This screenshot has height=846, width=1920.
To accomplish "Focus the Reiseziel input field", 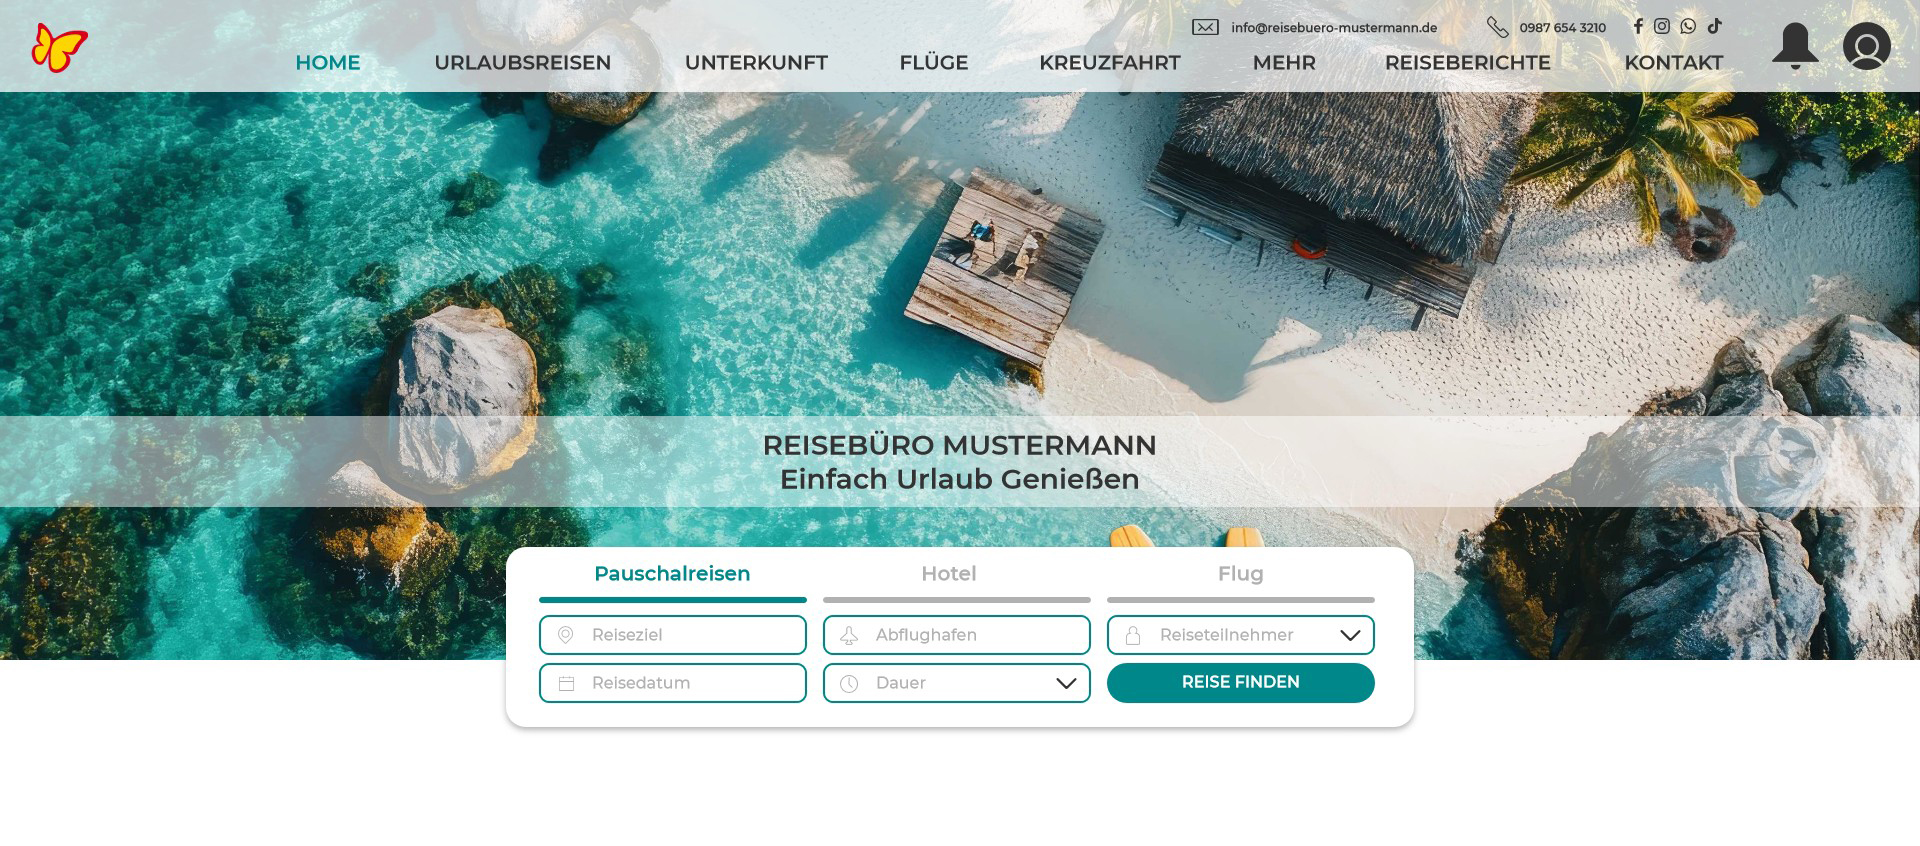I will [672, 635].
